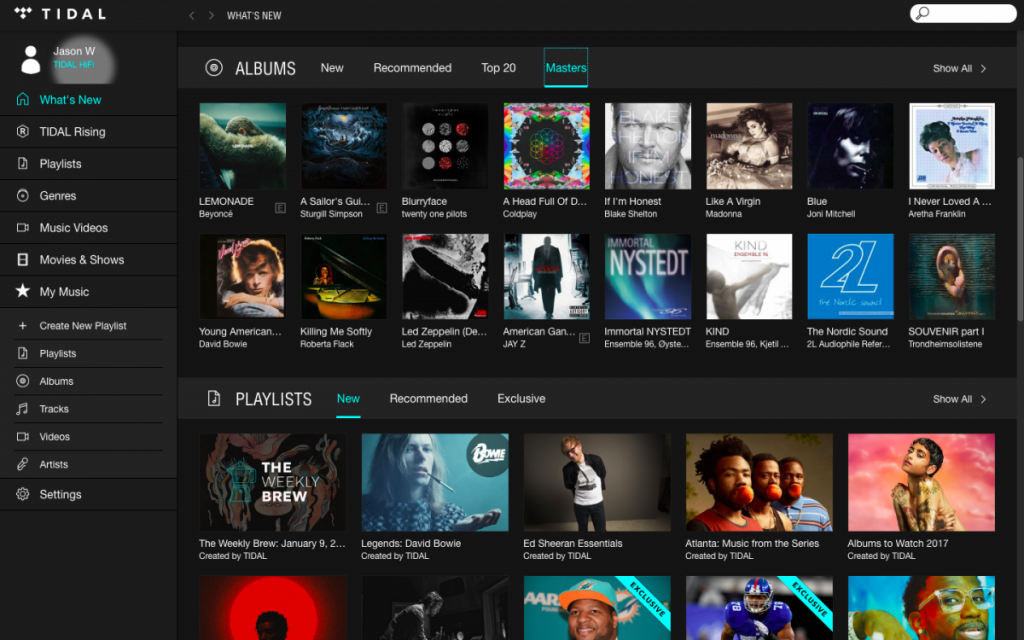Open Genres from the sidebar
The image size is (1024, 640).
88,195
